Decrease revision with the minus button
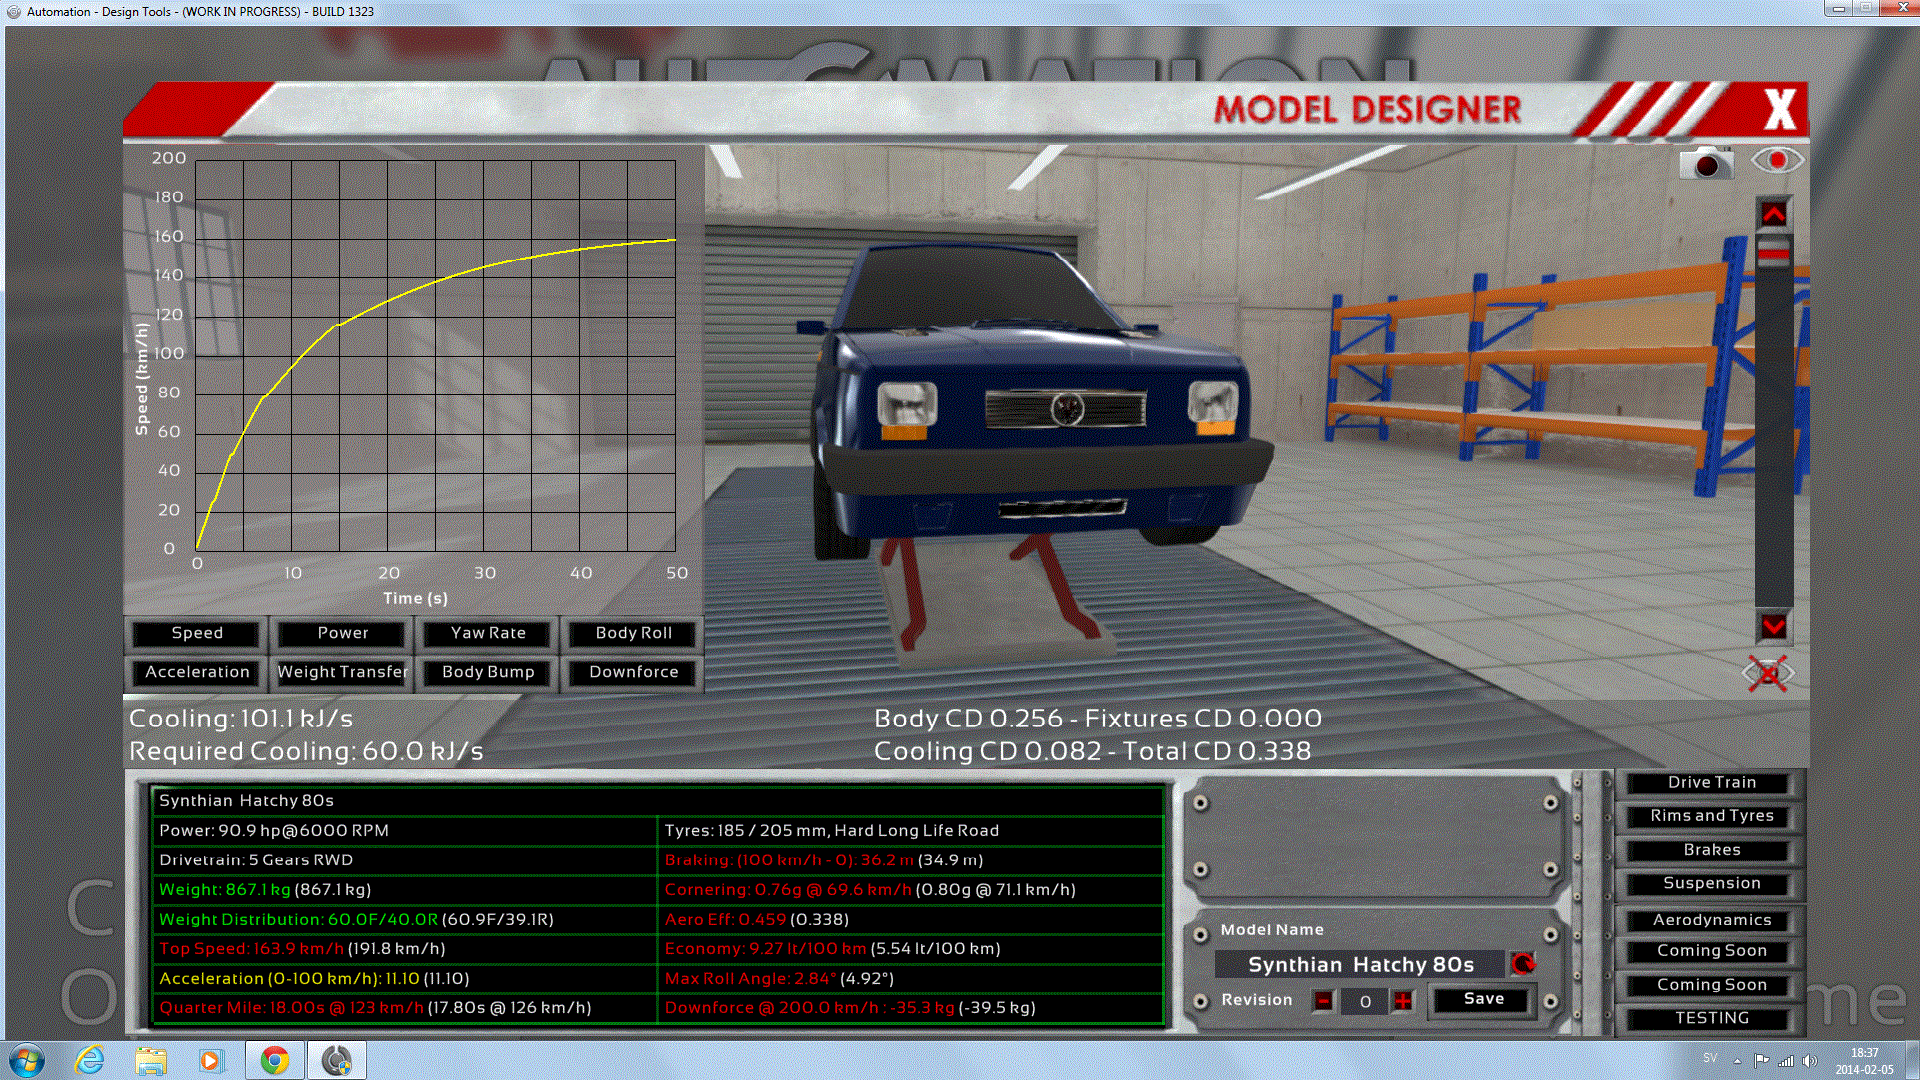Viewport: 1920px width, 1080px height. click(1323, 1000)
